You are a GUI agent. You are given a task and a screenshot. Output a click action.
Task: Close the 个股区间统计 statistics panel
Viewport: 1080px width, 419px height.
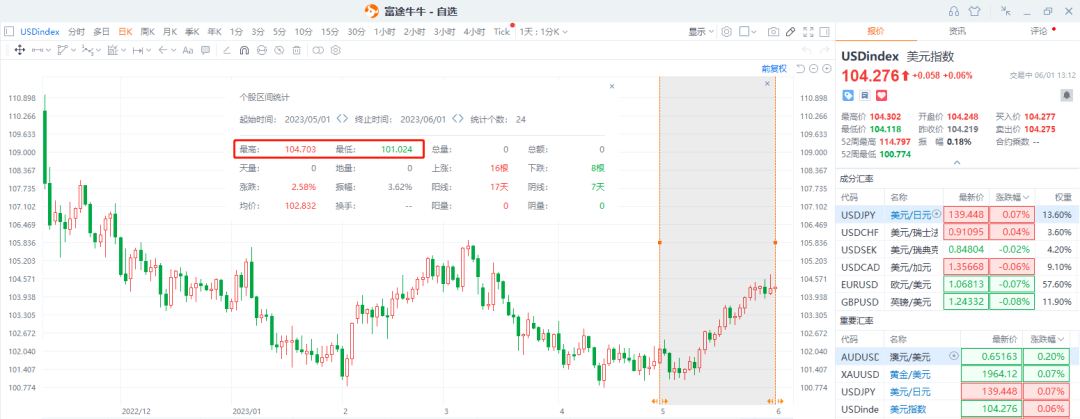pyautogui.click(x=612, y=87)
